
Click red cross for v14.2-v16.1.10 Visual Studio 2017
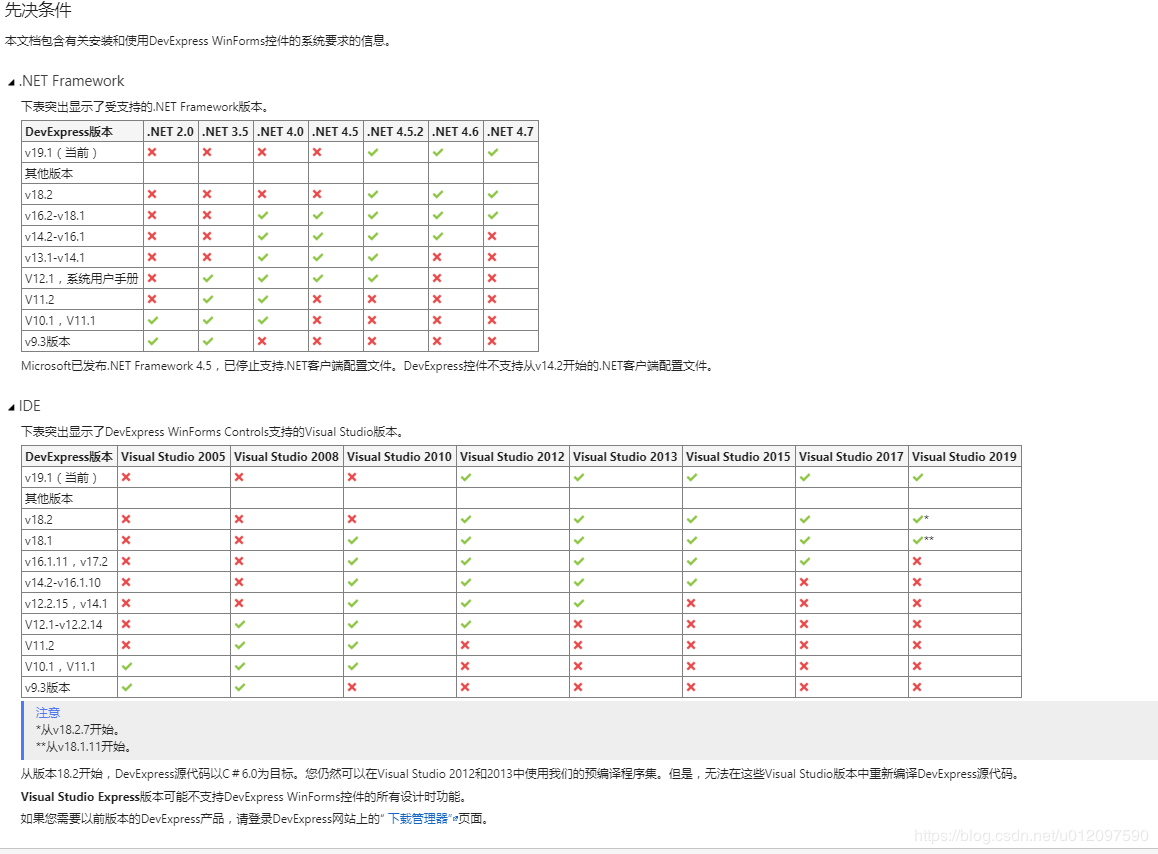click(x=804, y=582)
